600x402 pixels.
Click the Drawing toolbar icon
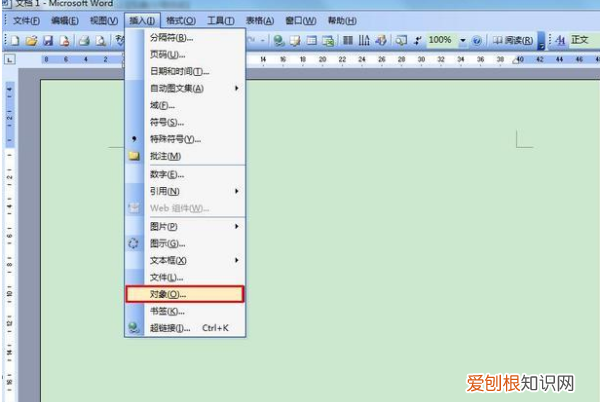click(381, 41)
